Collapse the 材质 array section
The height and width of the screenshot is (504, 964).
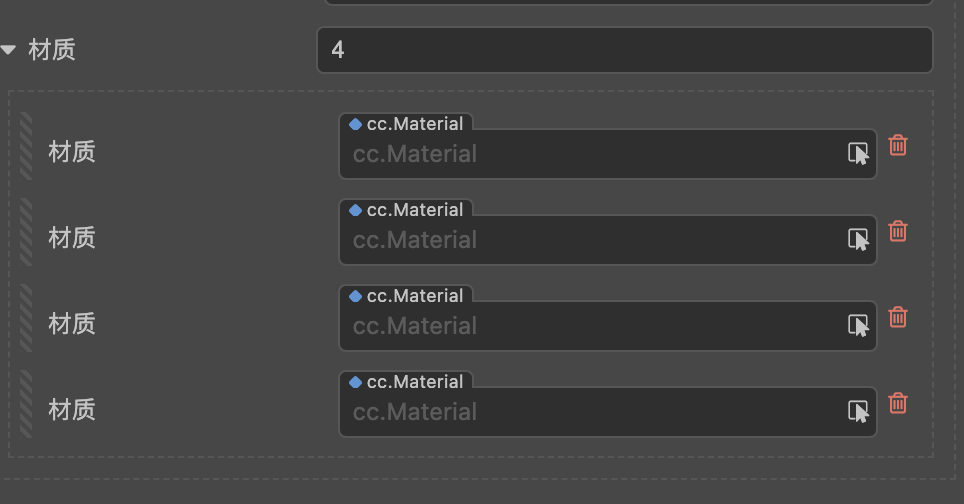9,49
